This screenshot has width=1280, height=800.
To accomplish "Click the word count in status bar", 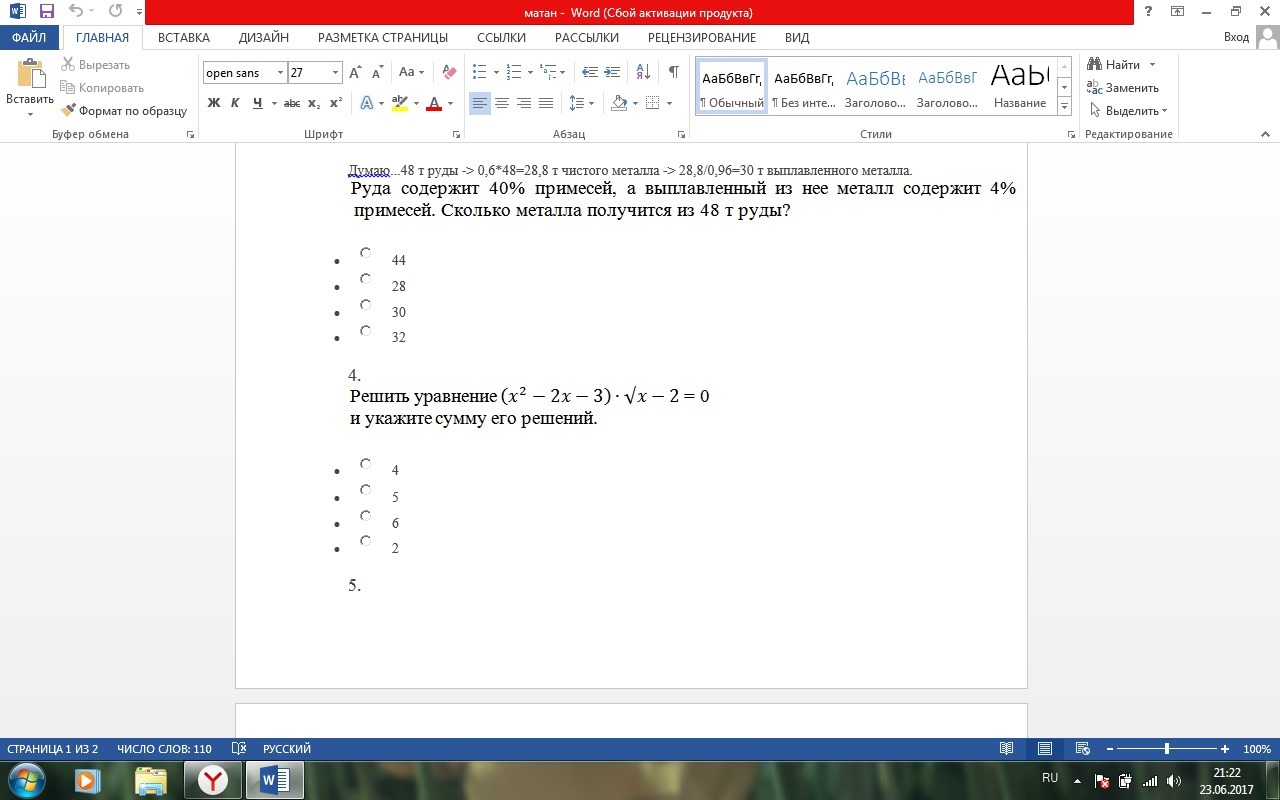I will point(164,749).
